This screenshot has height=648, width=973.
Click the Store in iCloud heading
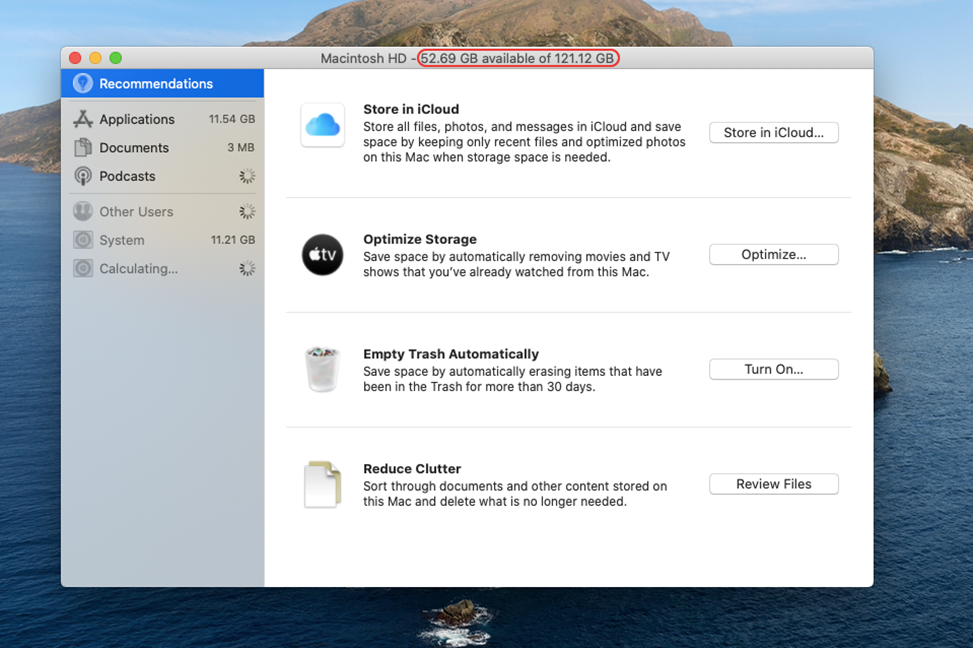click(x=411, y=109)
